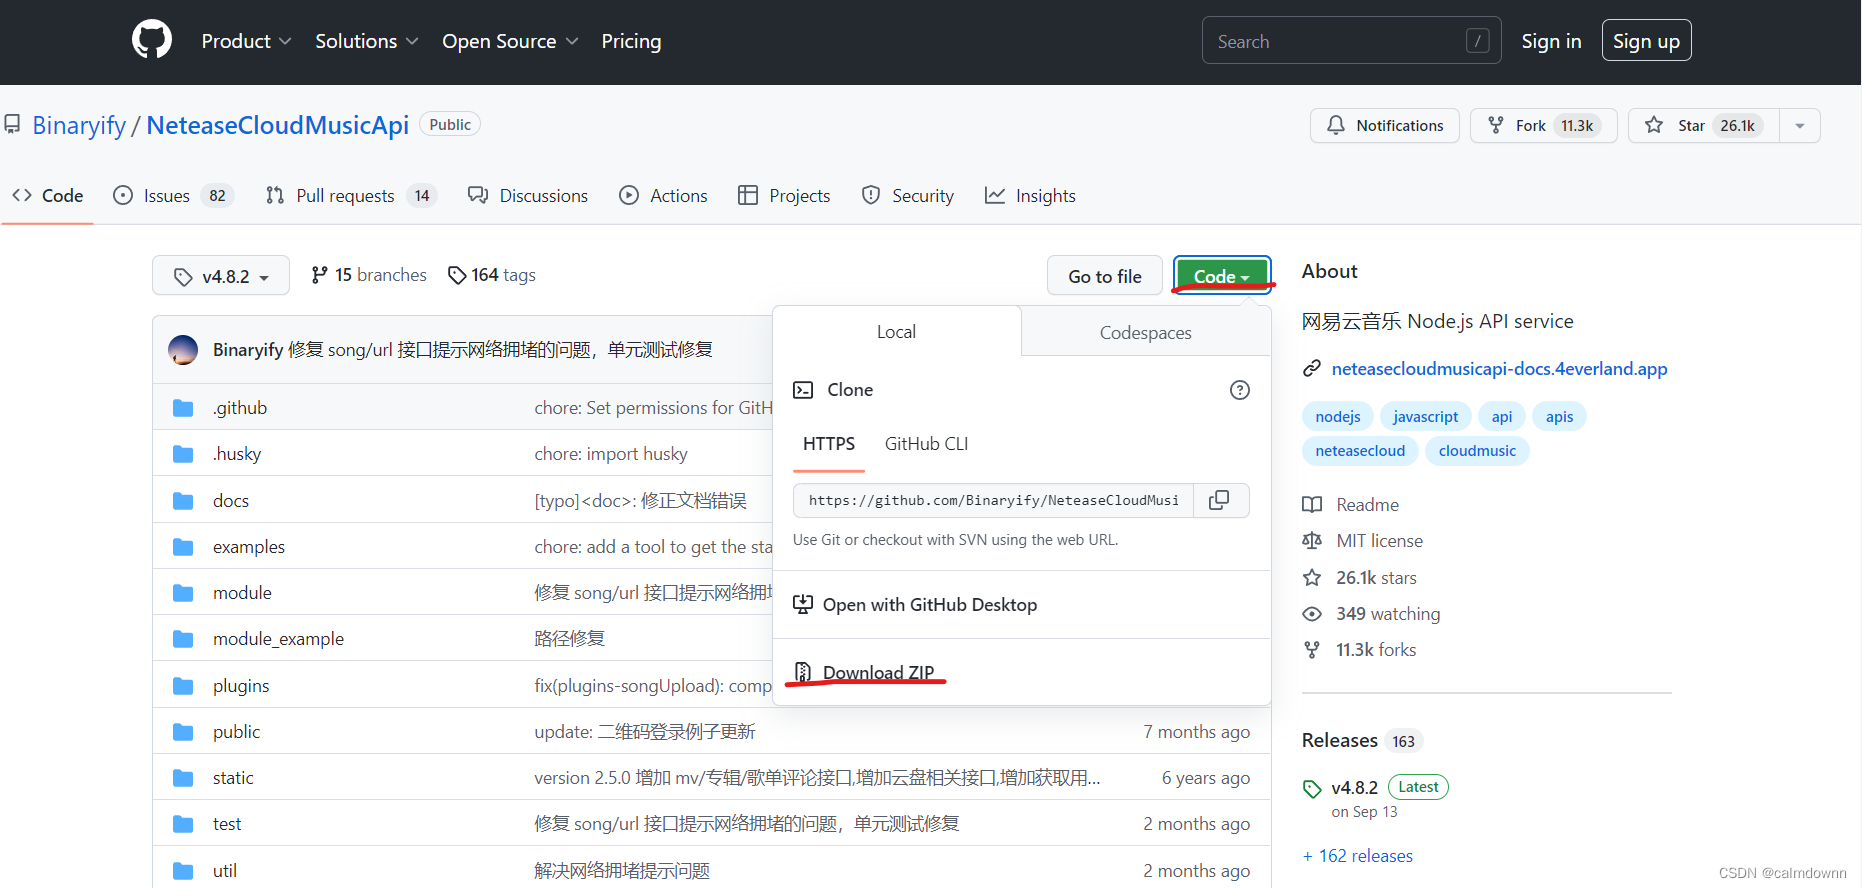Select the Codespaces tab
1862x888 pixels.
pos(1146,333)
